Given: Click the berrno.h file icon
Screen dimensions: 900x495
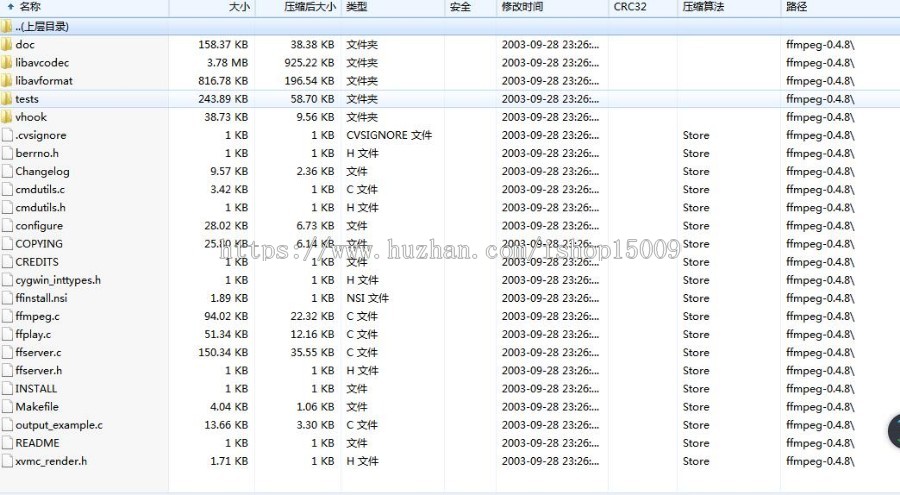Looking at the screenshot, I should click(7, 153).
